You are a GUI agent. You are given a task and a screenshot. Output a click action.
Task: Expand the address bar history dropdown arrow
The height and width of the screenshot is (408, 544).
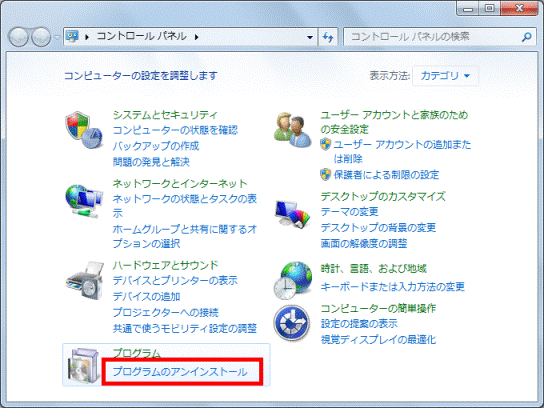[310, 37]
